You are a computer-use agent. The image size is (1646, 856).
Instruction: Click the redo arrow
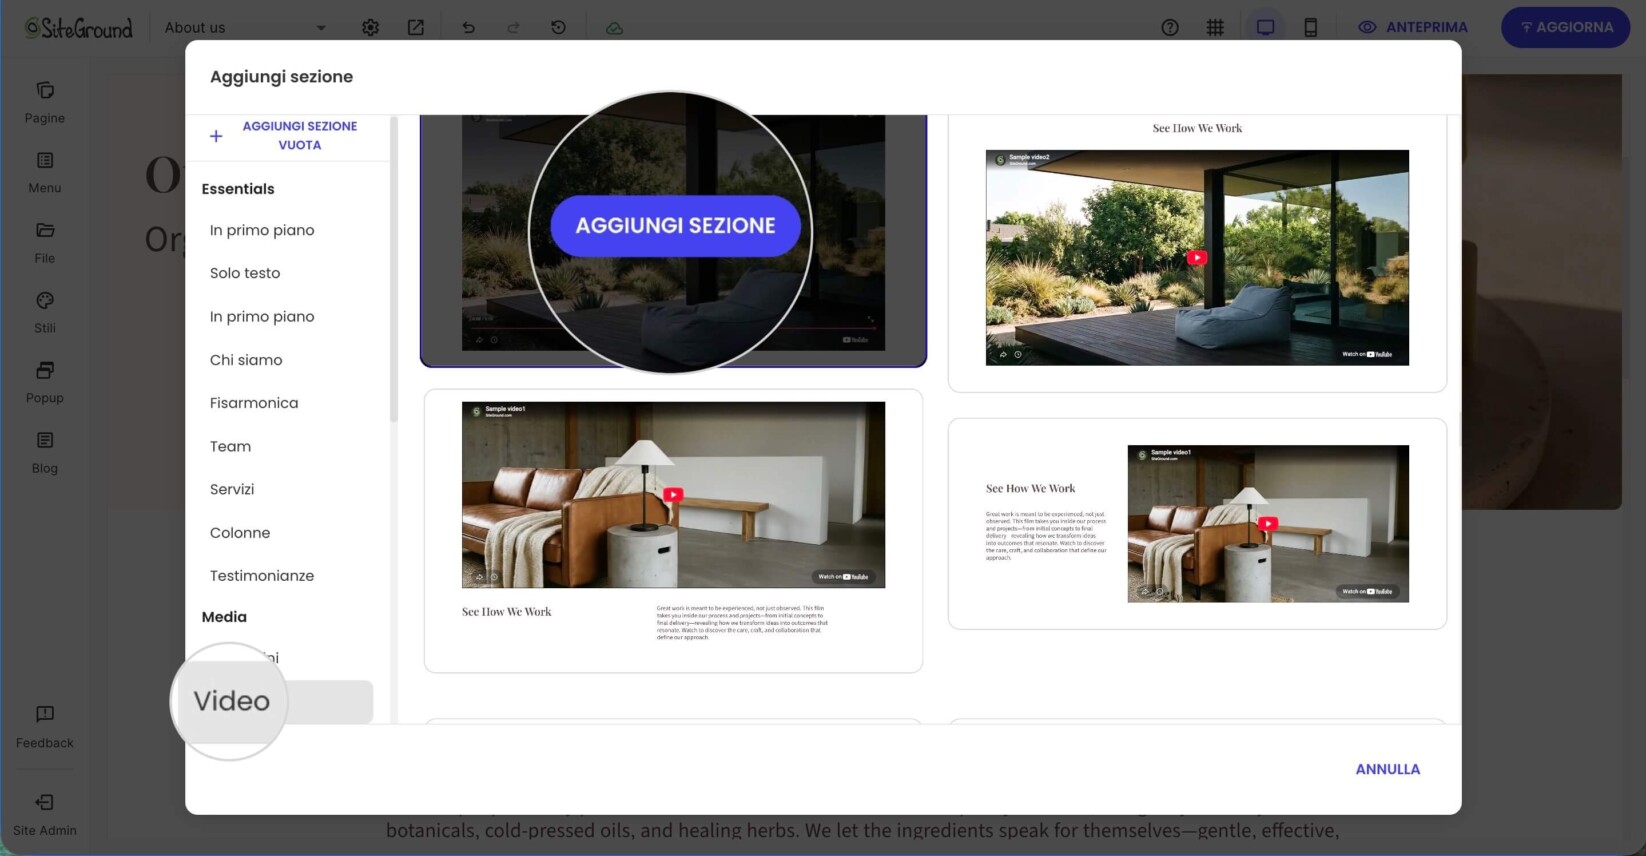click(513, 28)
